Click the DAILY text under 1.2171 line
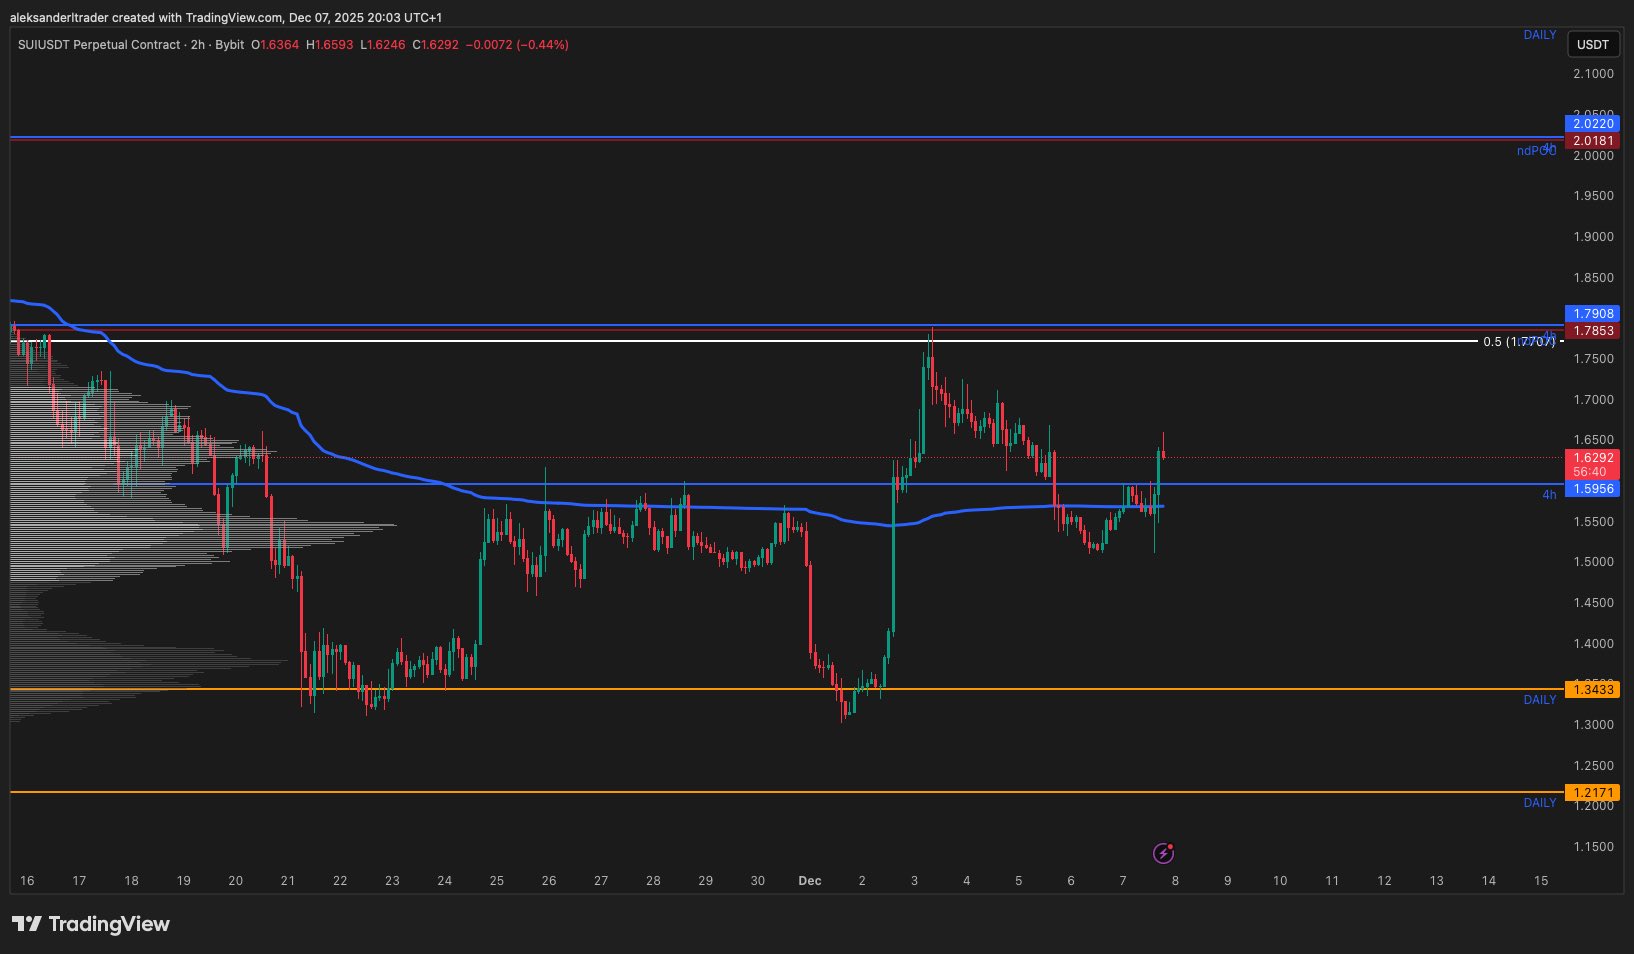Viewport: 1634px width, 954px height. click(x=1539, y=803)
